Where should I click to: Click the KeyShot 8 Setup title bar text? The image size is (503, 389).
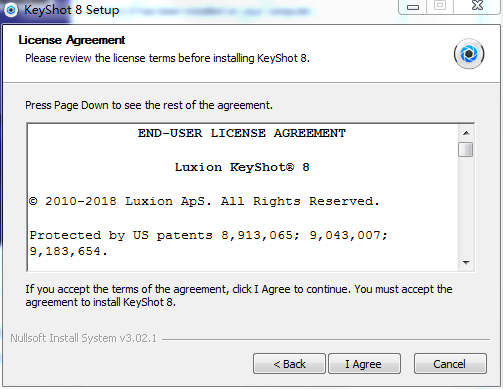(72, 10)
